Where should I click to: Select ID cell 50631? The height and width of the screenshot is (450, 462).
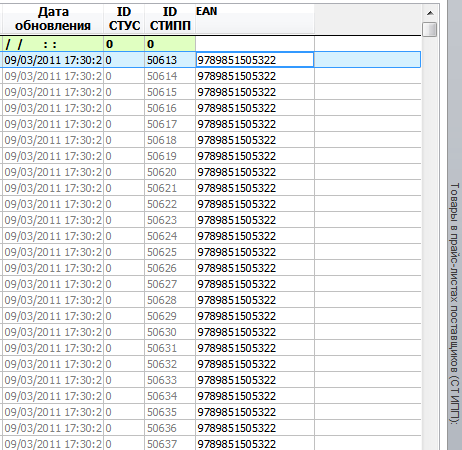tap(170, 348)
